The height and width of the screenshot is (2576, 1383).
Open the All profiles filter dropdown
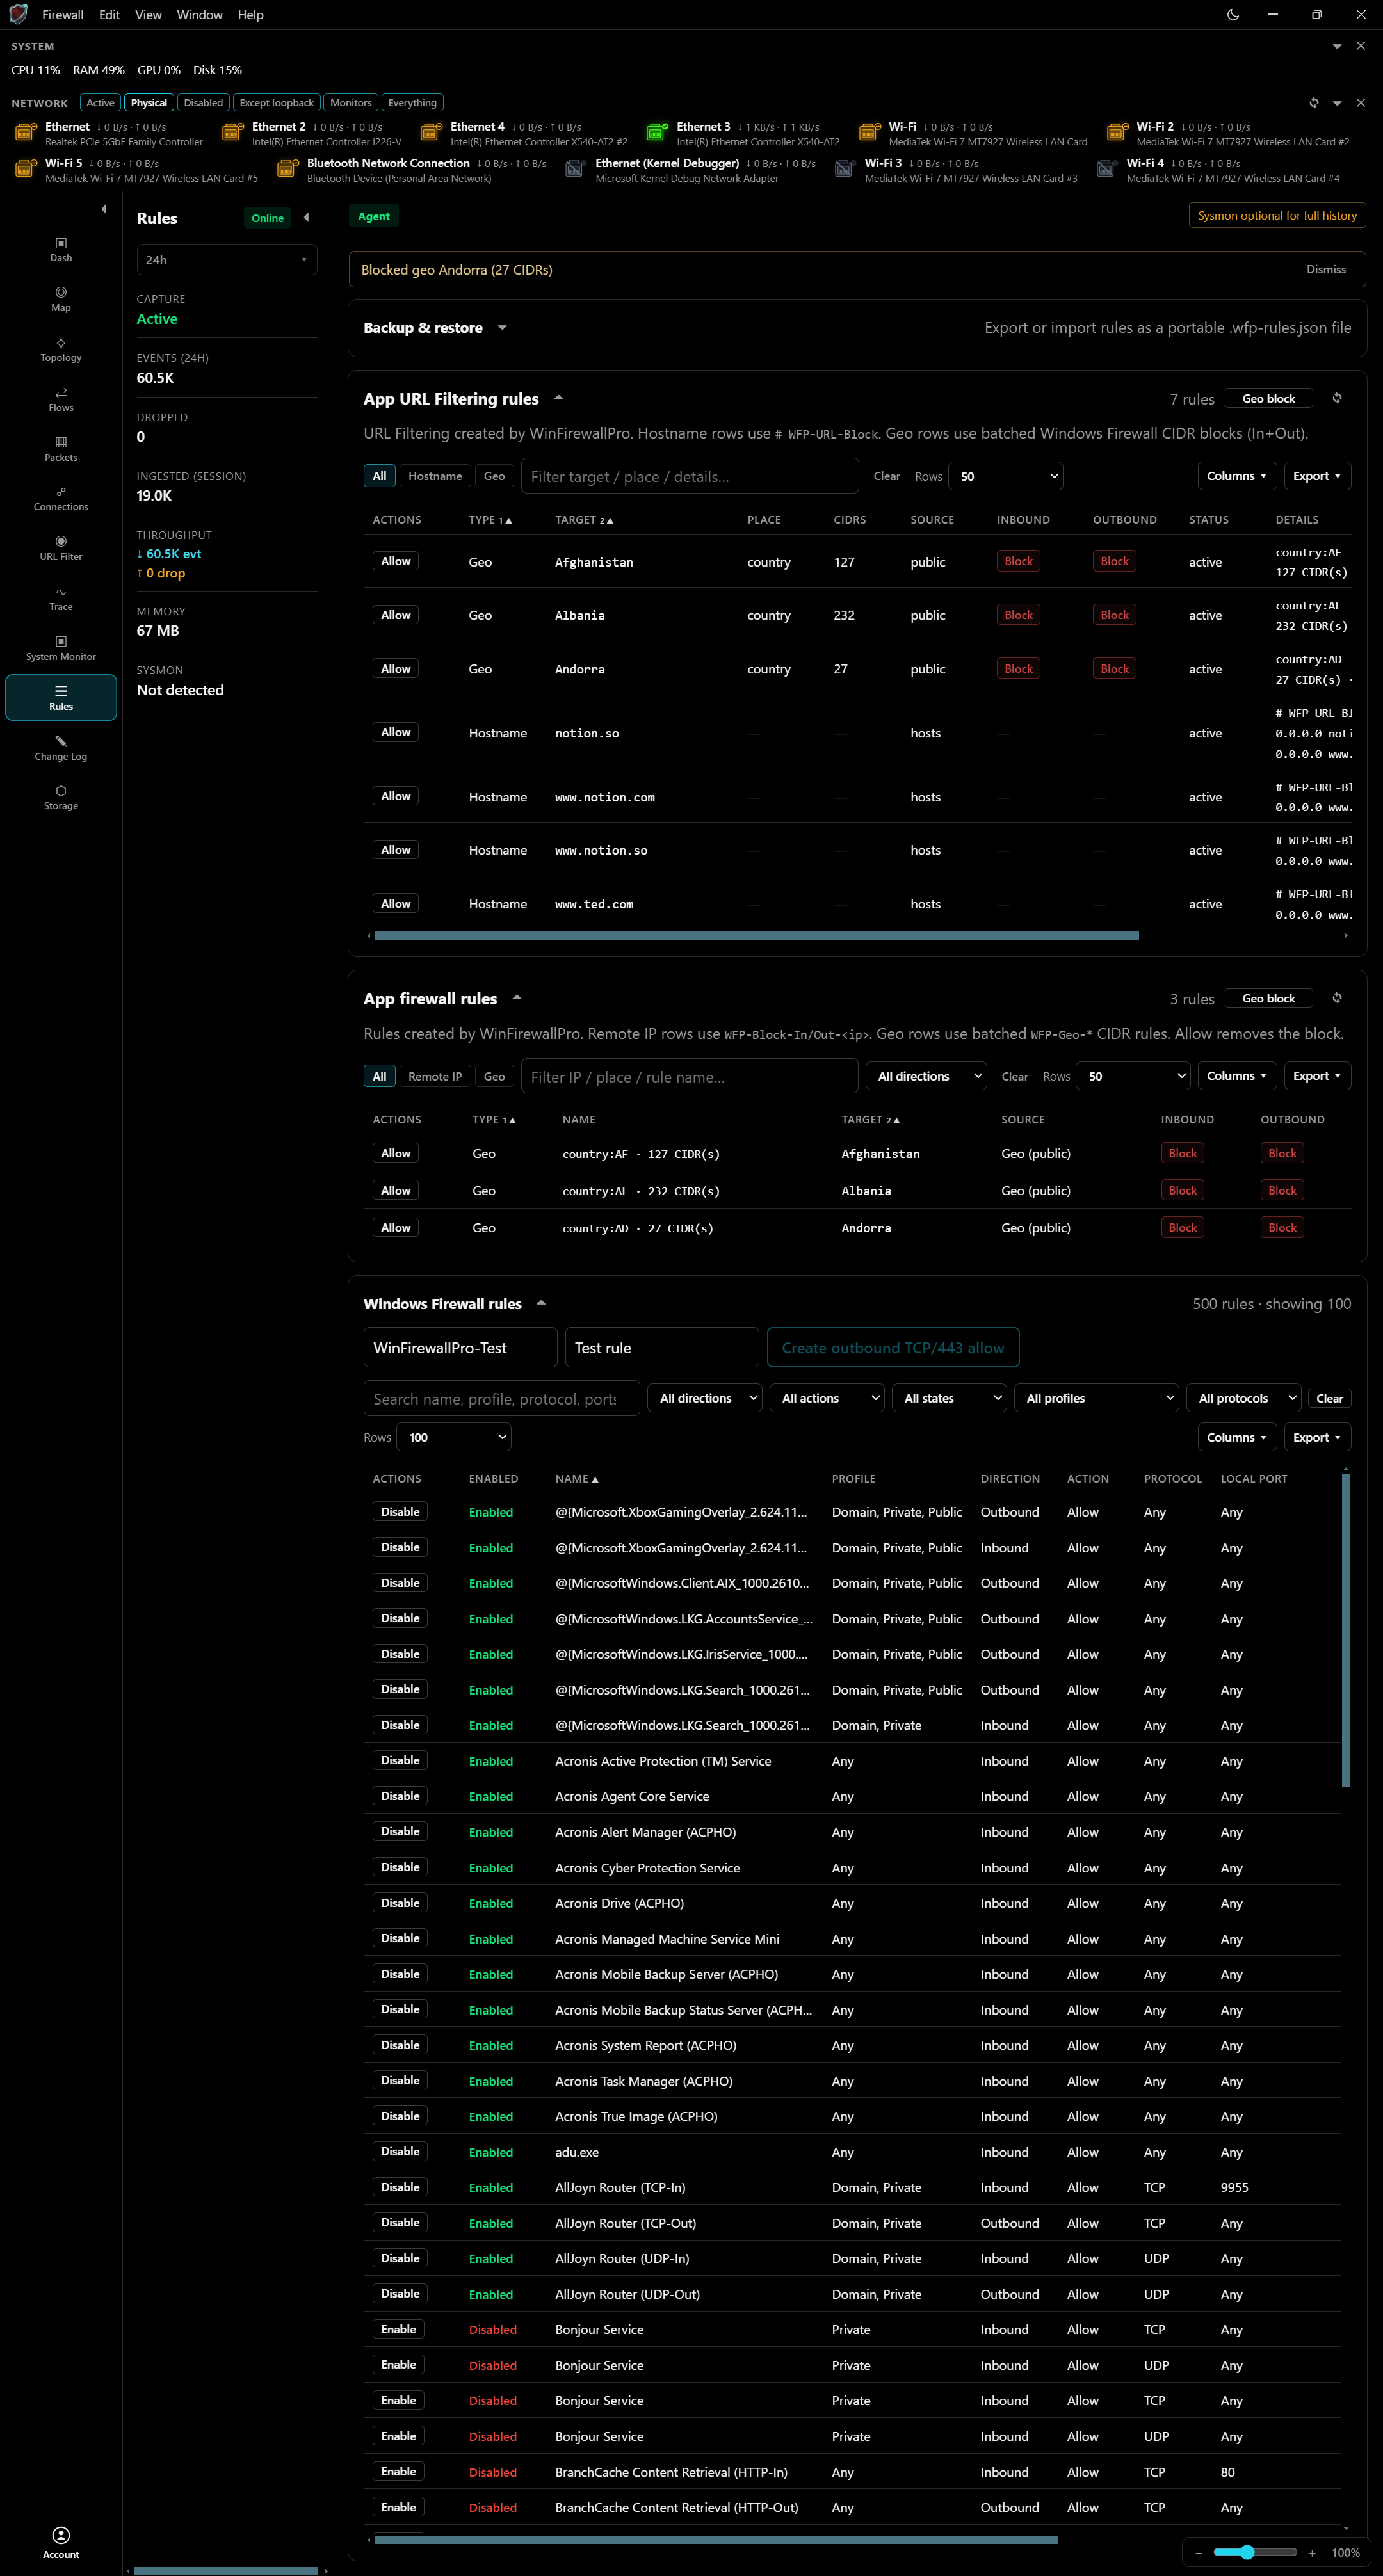[1096, 1398]
